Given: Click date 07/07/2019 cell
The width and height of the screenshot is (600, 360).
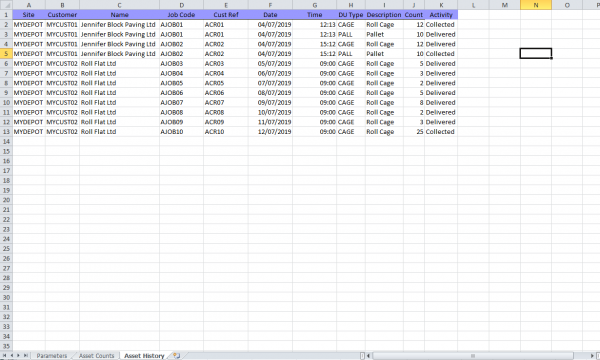Looking at the screenshot, I should pos(270,83).
